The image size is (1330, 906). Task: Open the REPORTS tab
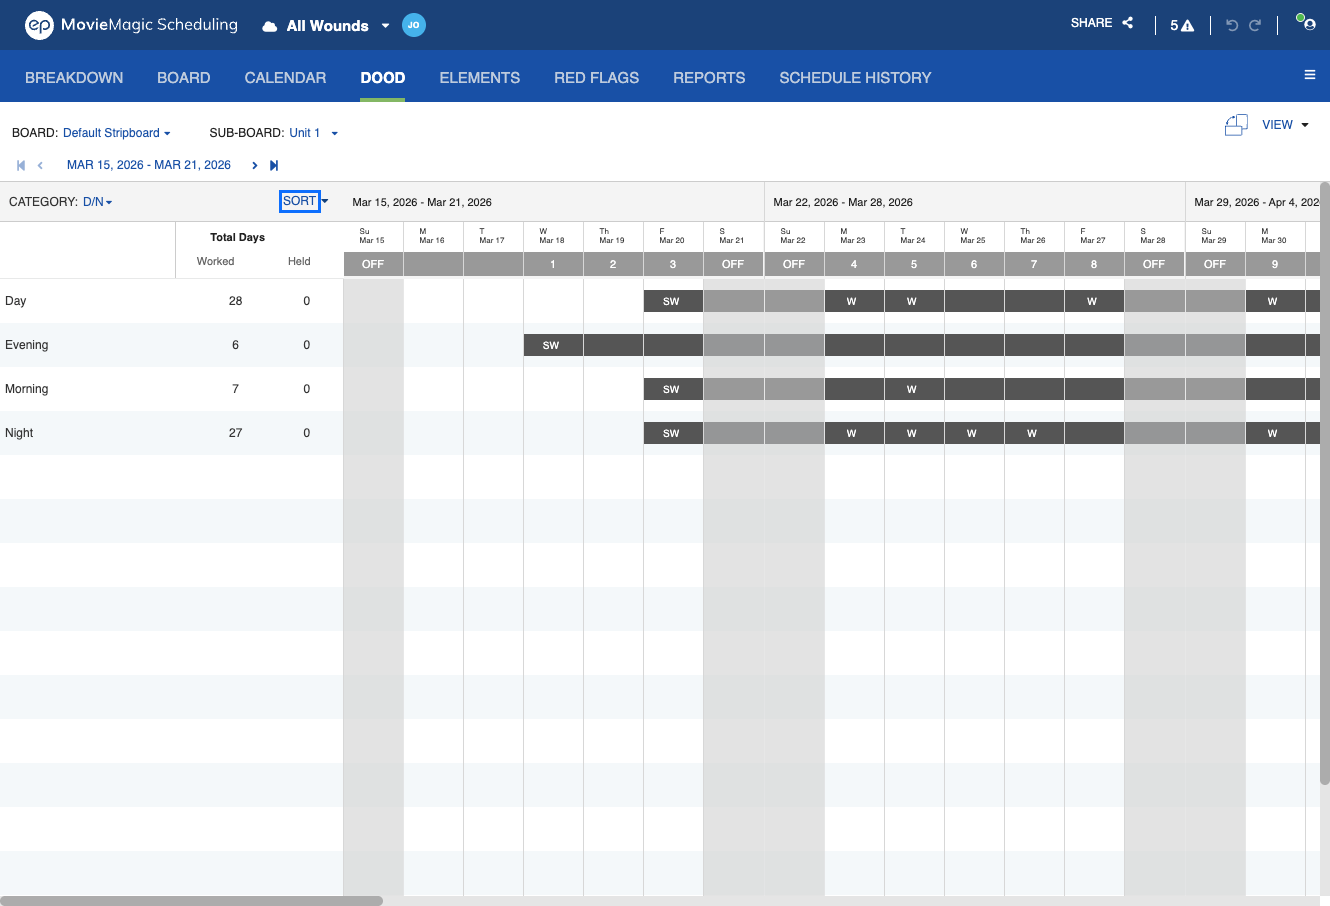coord(709,78)
